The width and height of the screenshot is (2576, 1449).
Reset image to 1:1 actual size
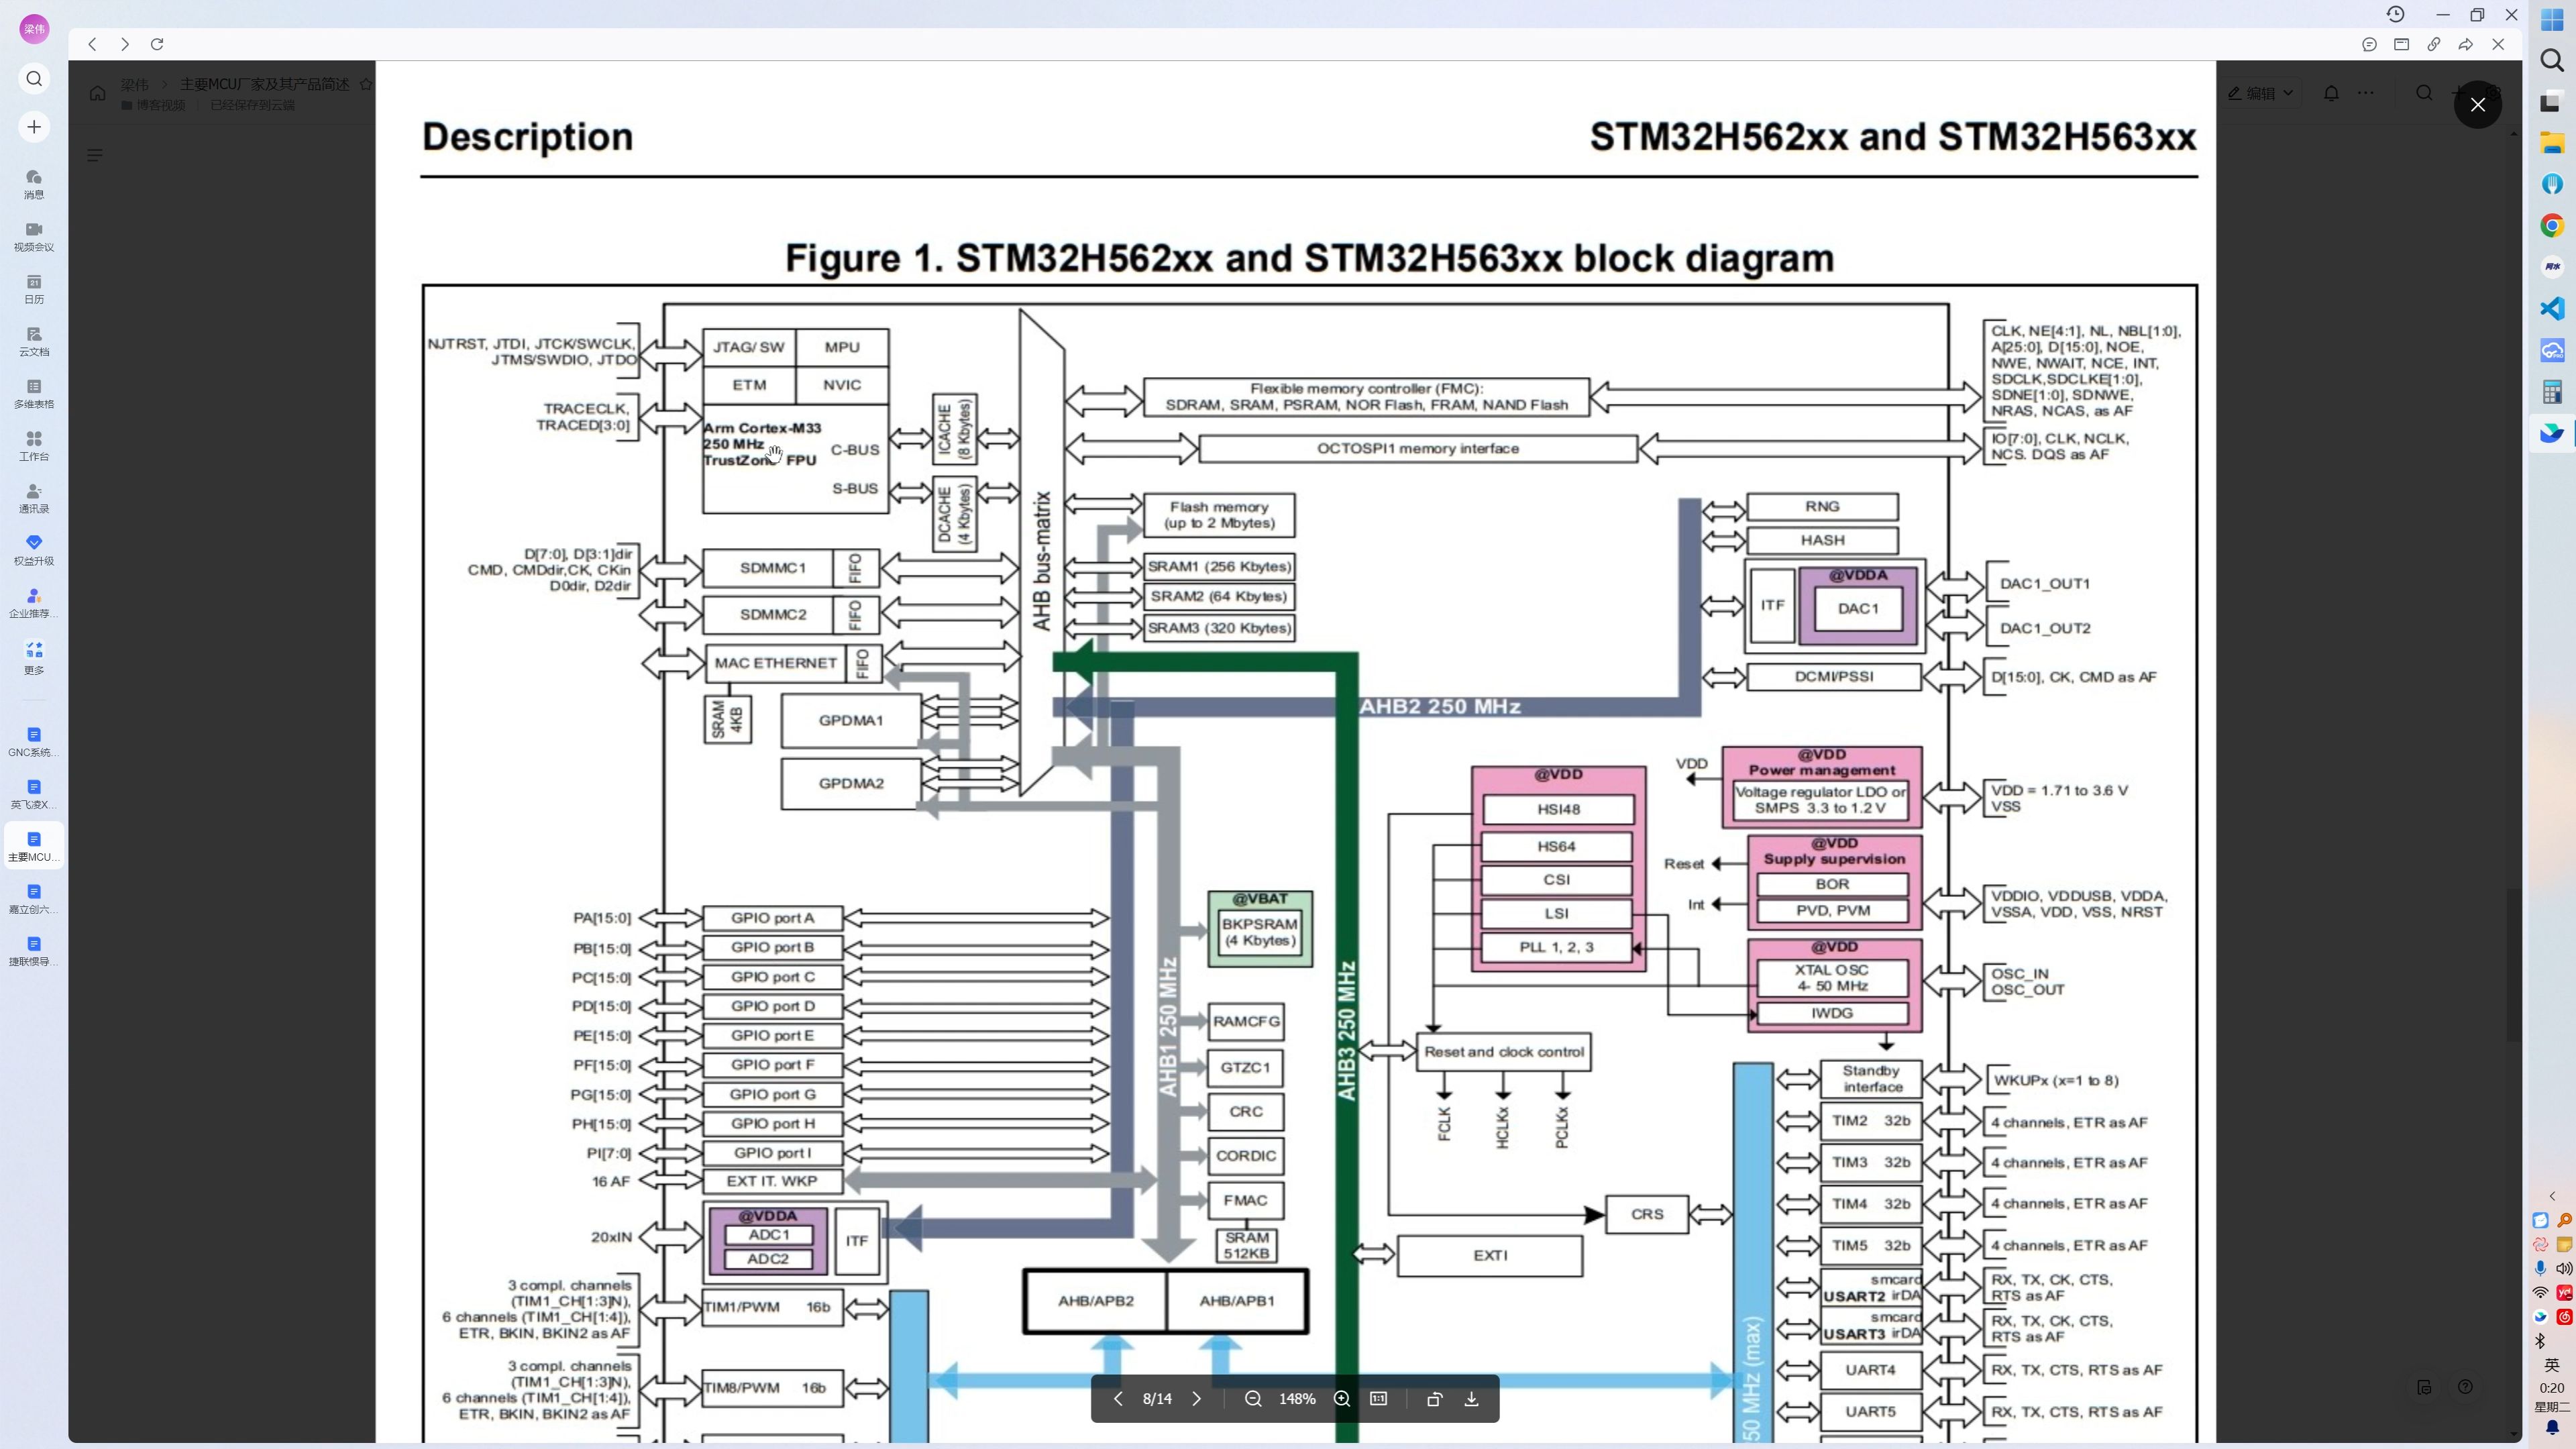tap(1378, 1399)
